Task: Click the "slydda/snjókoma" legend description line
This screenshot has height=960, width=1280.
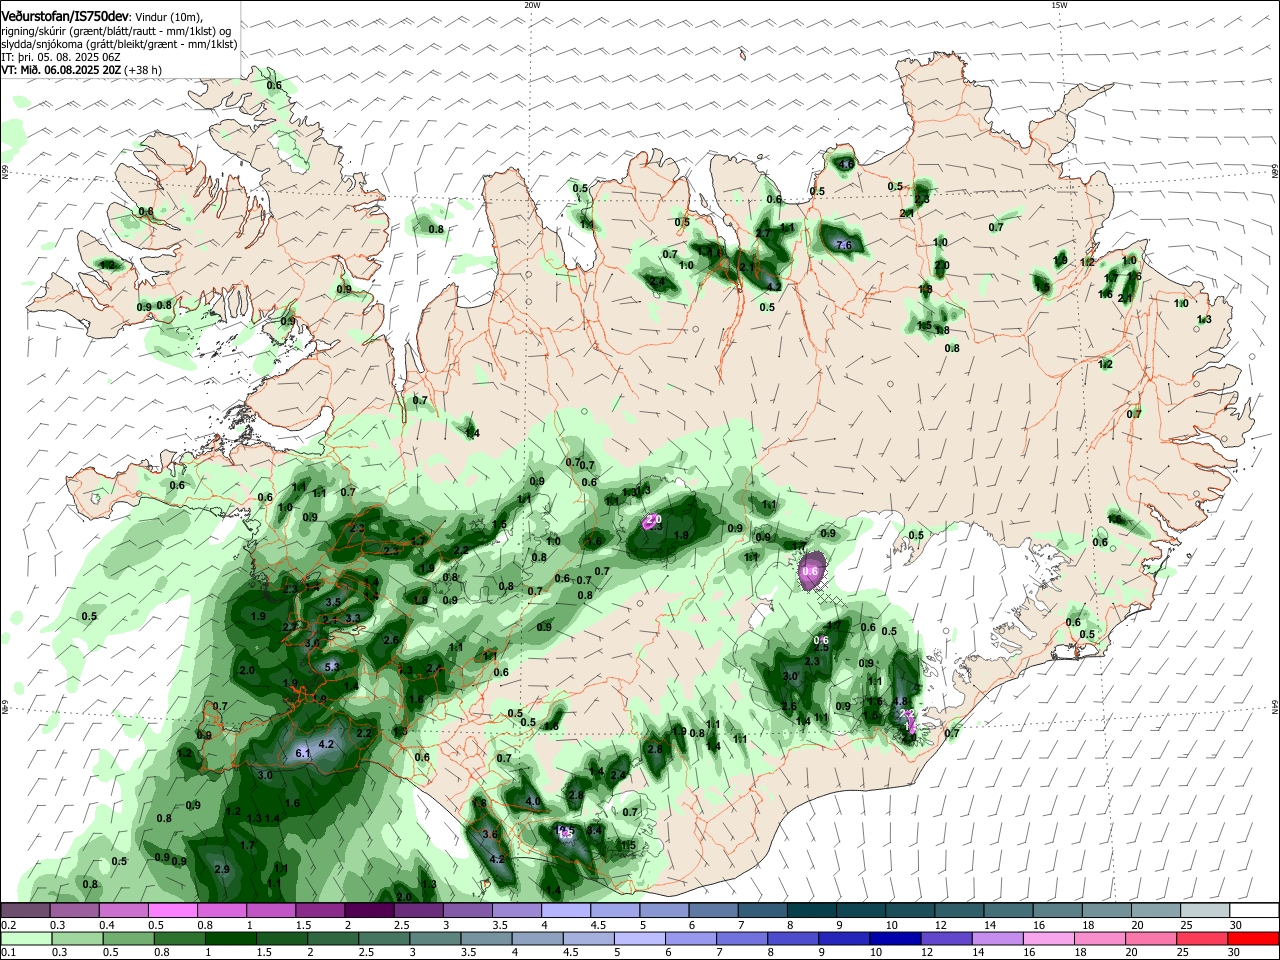Action: 119,44
